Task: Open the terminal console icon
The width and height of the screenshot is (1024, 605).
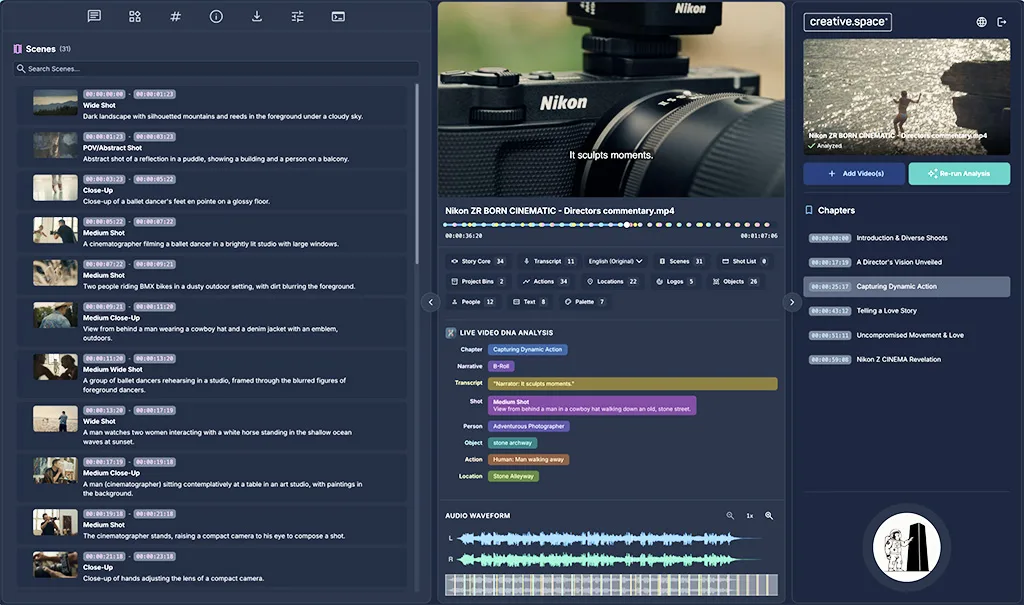Action: click(x=338, y=16)
